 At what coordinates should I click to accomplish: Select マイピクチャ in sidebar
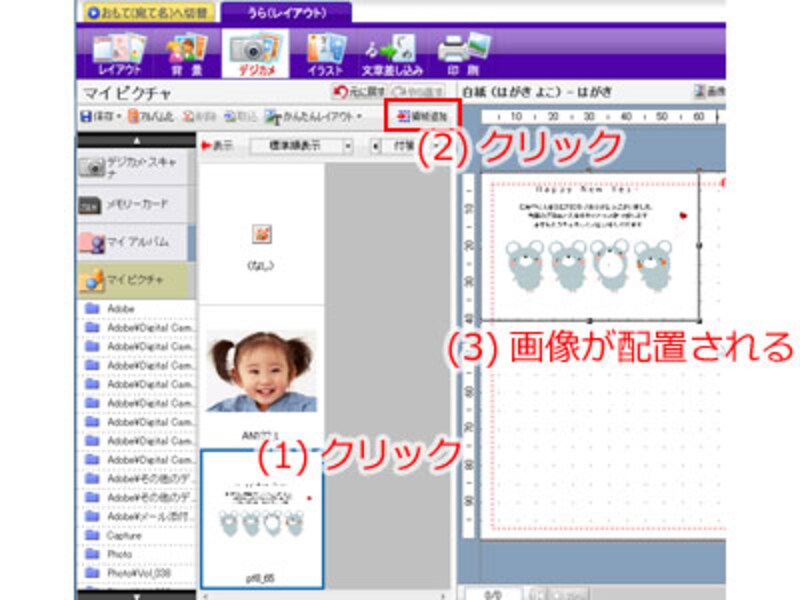point(133,280)
